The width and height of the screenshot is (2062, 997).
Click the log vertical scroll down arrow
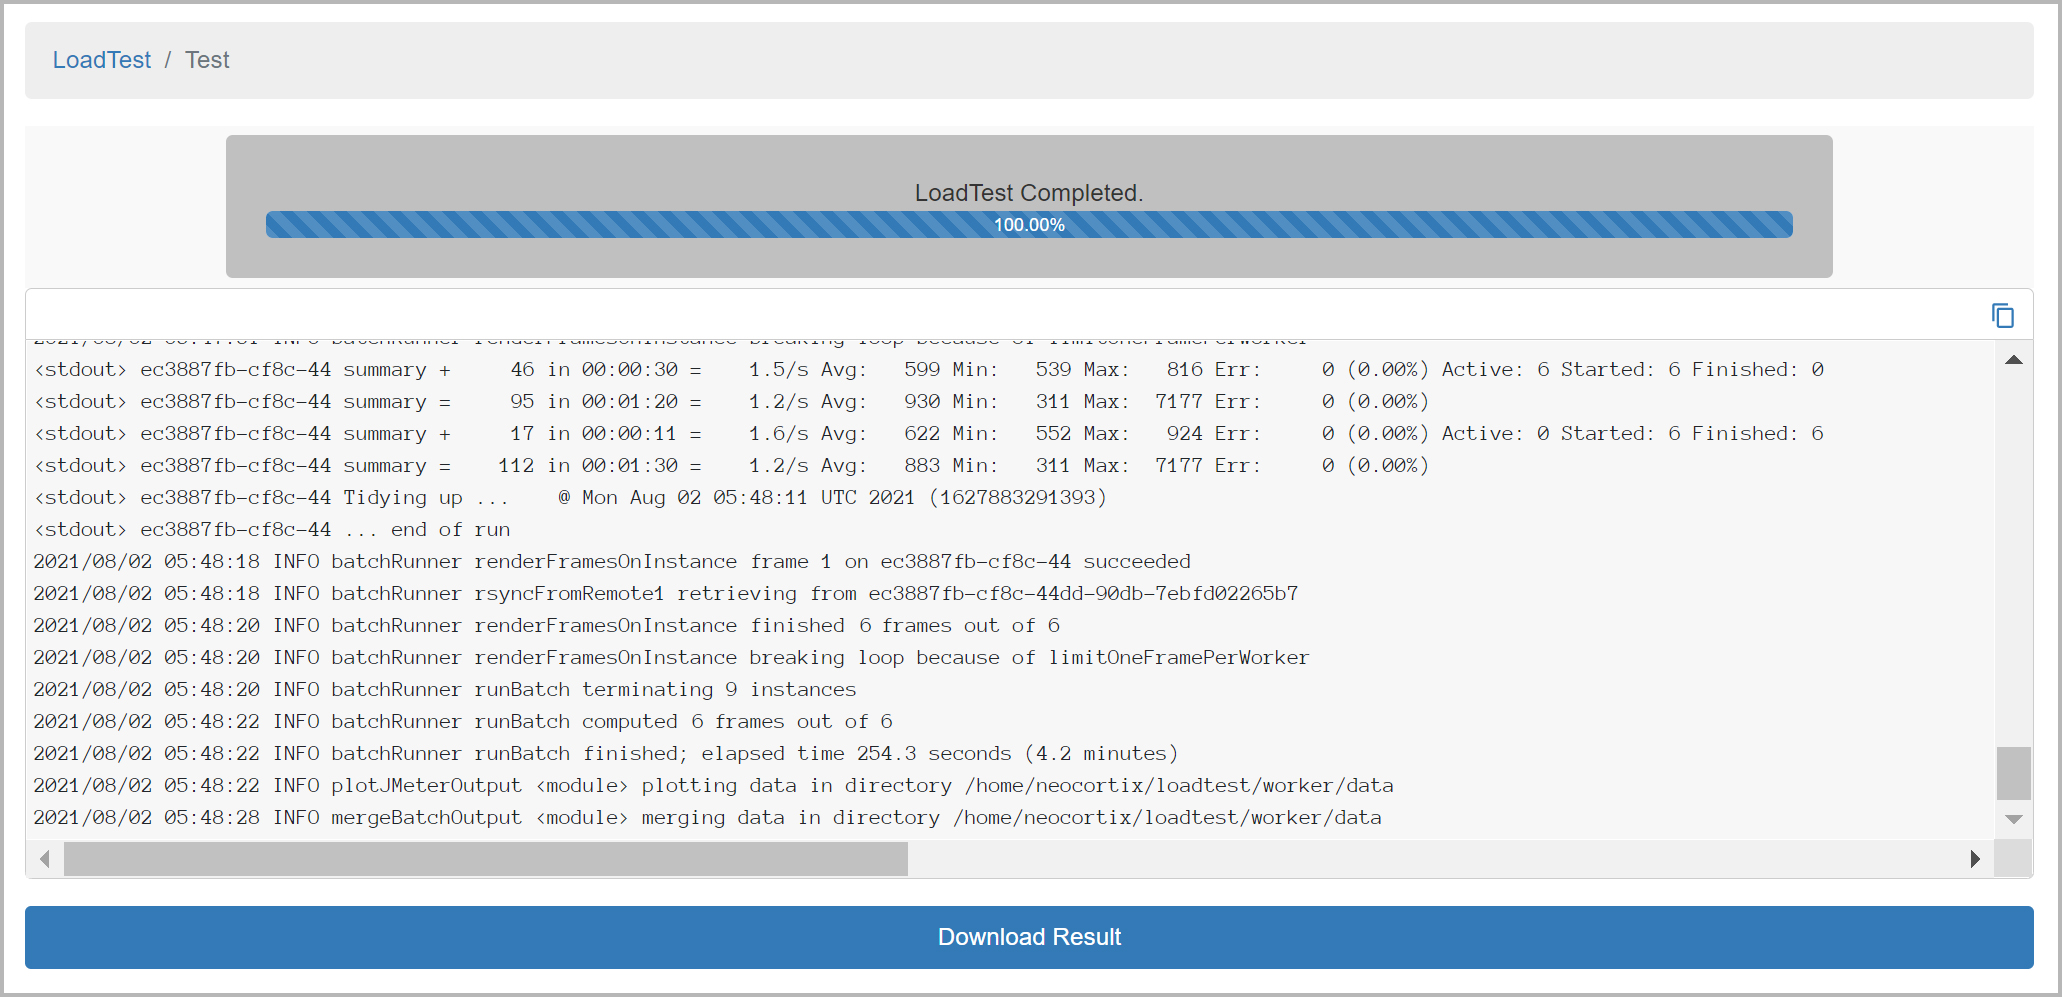(2014, 819)
